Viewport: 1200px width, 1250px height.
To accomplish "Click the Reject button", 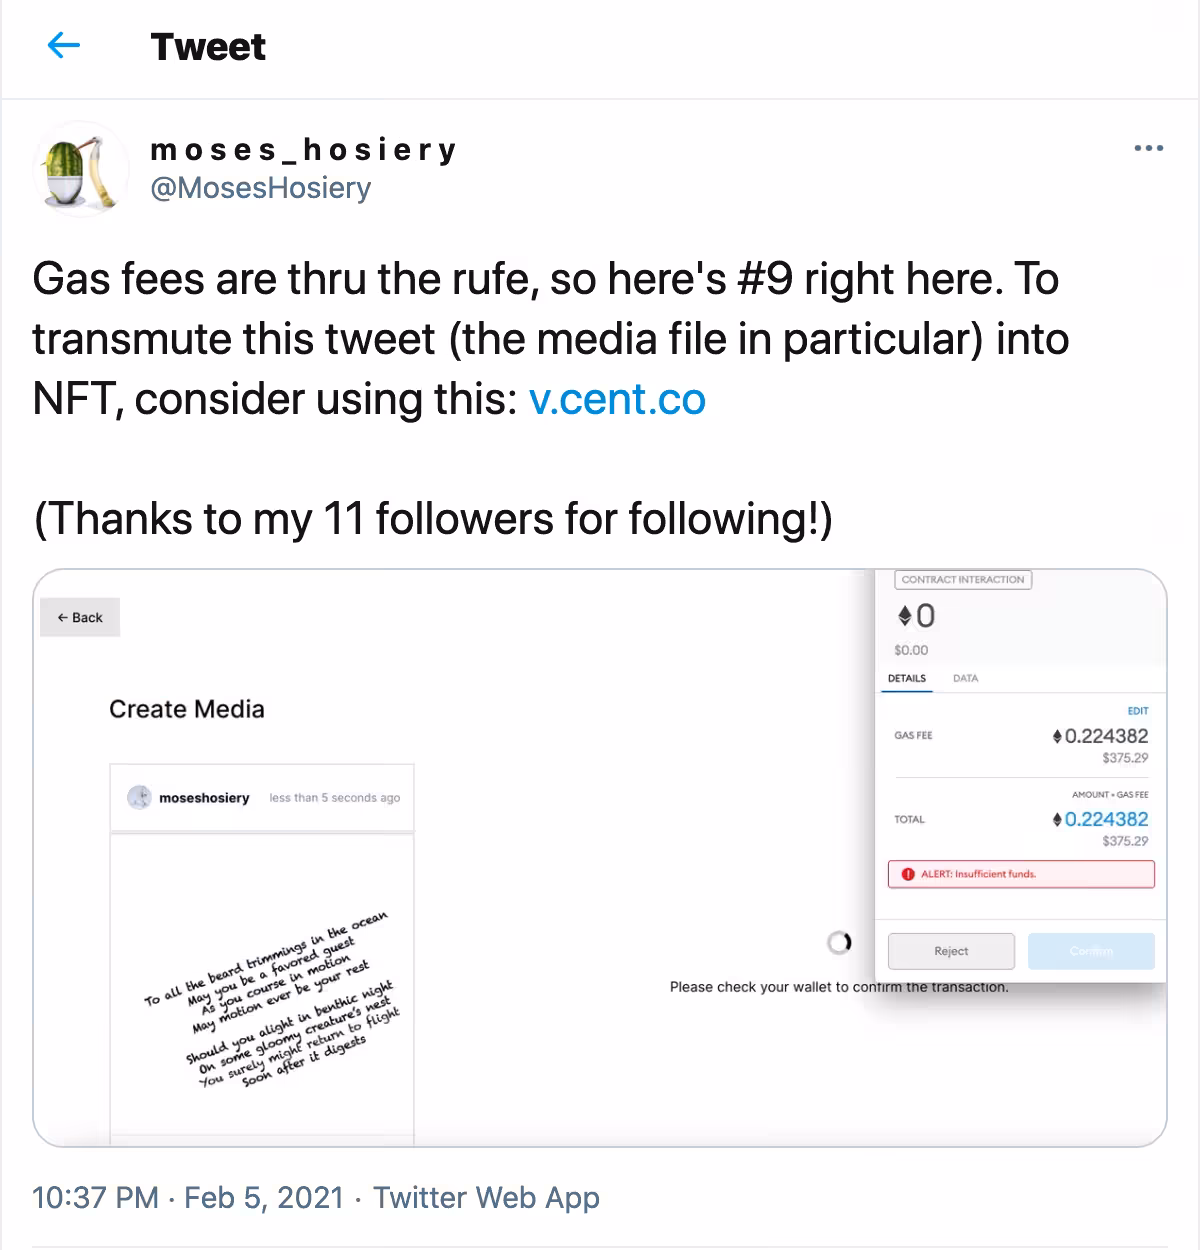I will point(951,951).
